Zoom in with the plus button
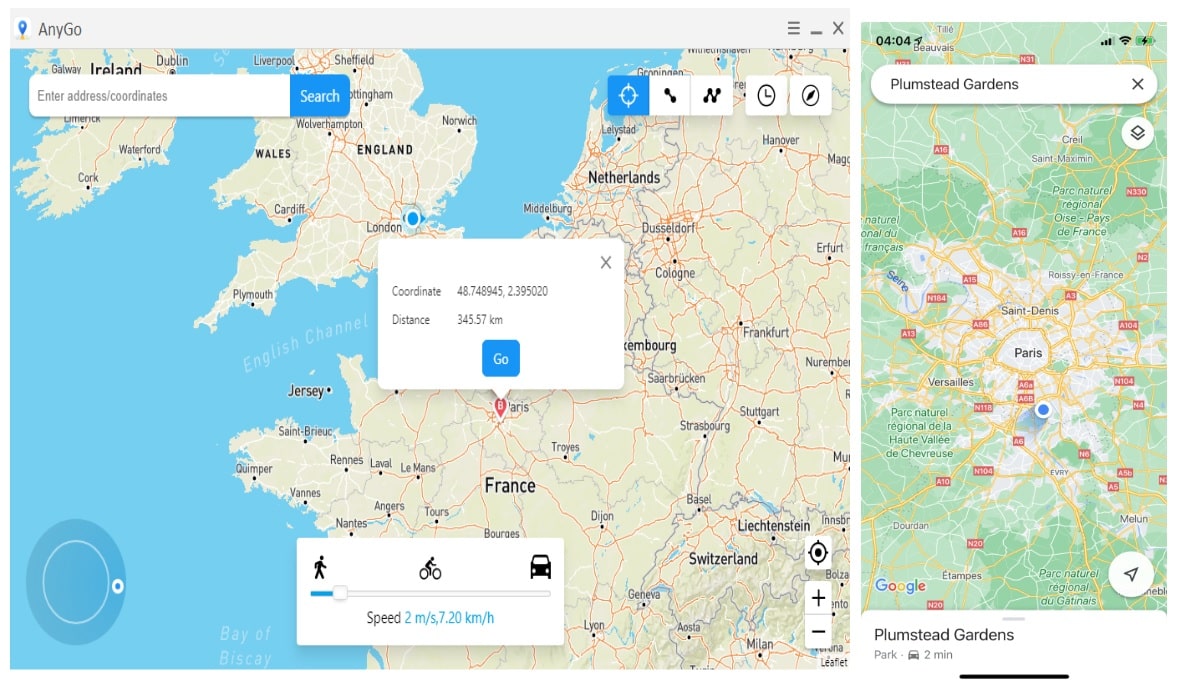 (x=818, y=598)
